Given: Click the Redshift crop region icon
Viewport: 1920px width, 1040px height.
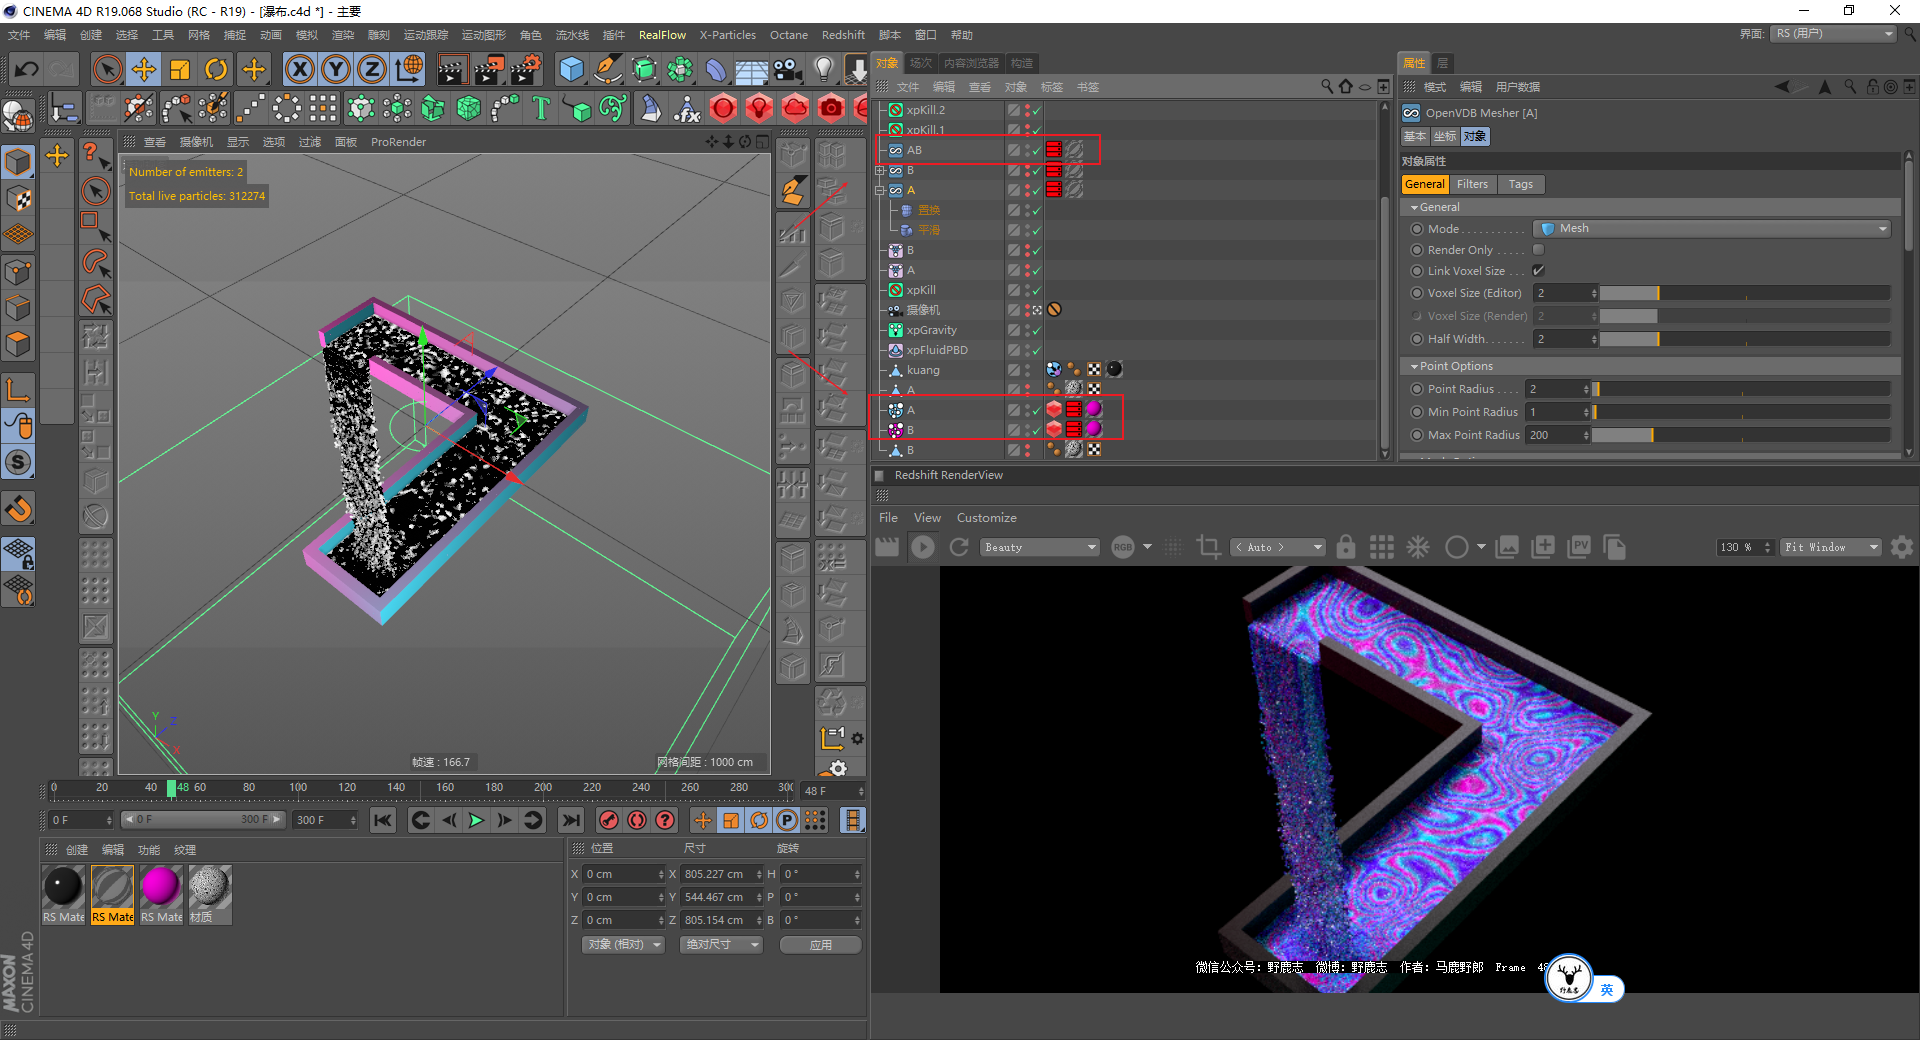Looking at the screenshot, I should point(1208,547).
